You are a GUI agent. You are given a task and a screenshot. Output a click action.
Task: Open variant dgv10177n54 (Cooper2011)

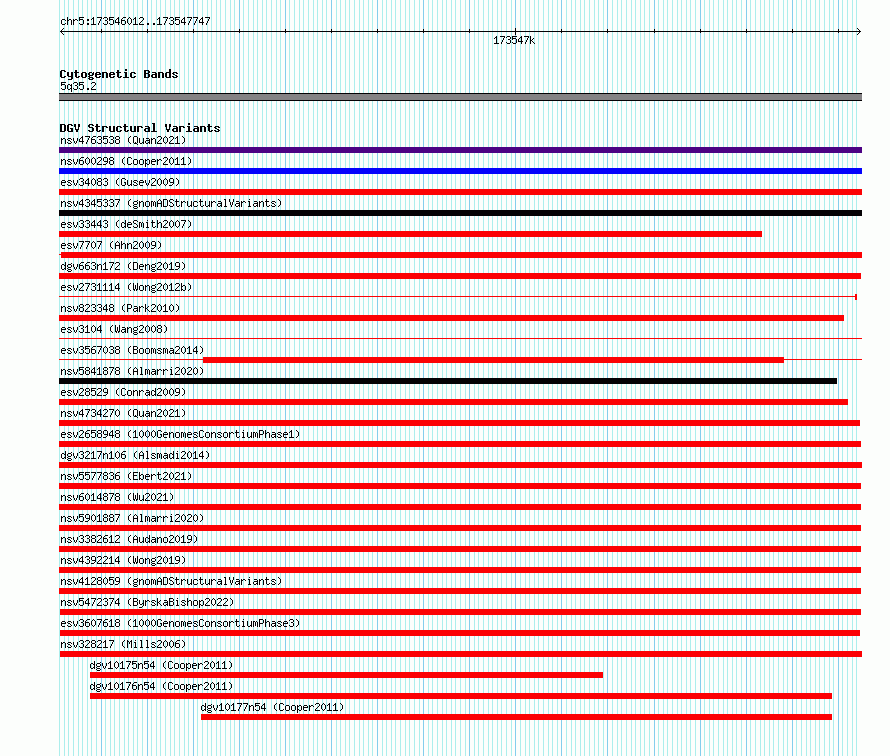(x=272, y=707)
